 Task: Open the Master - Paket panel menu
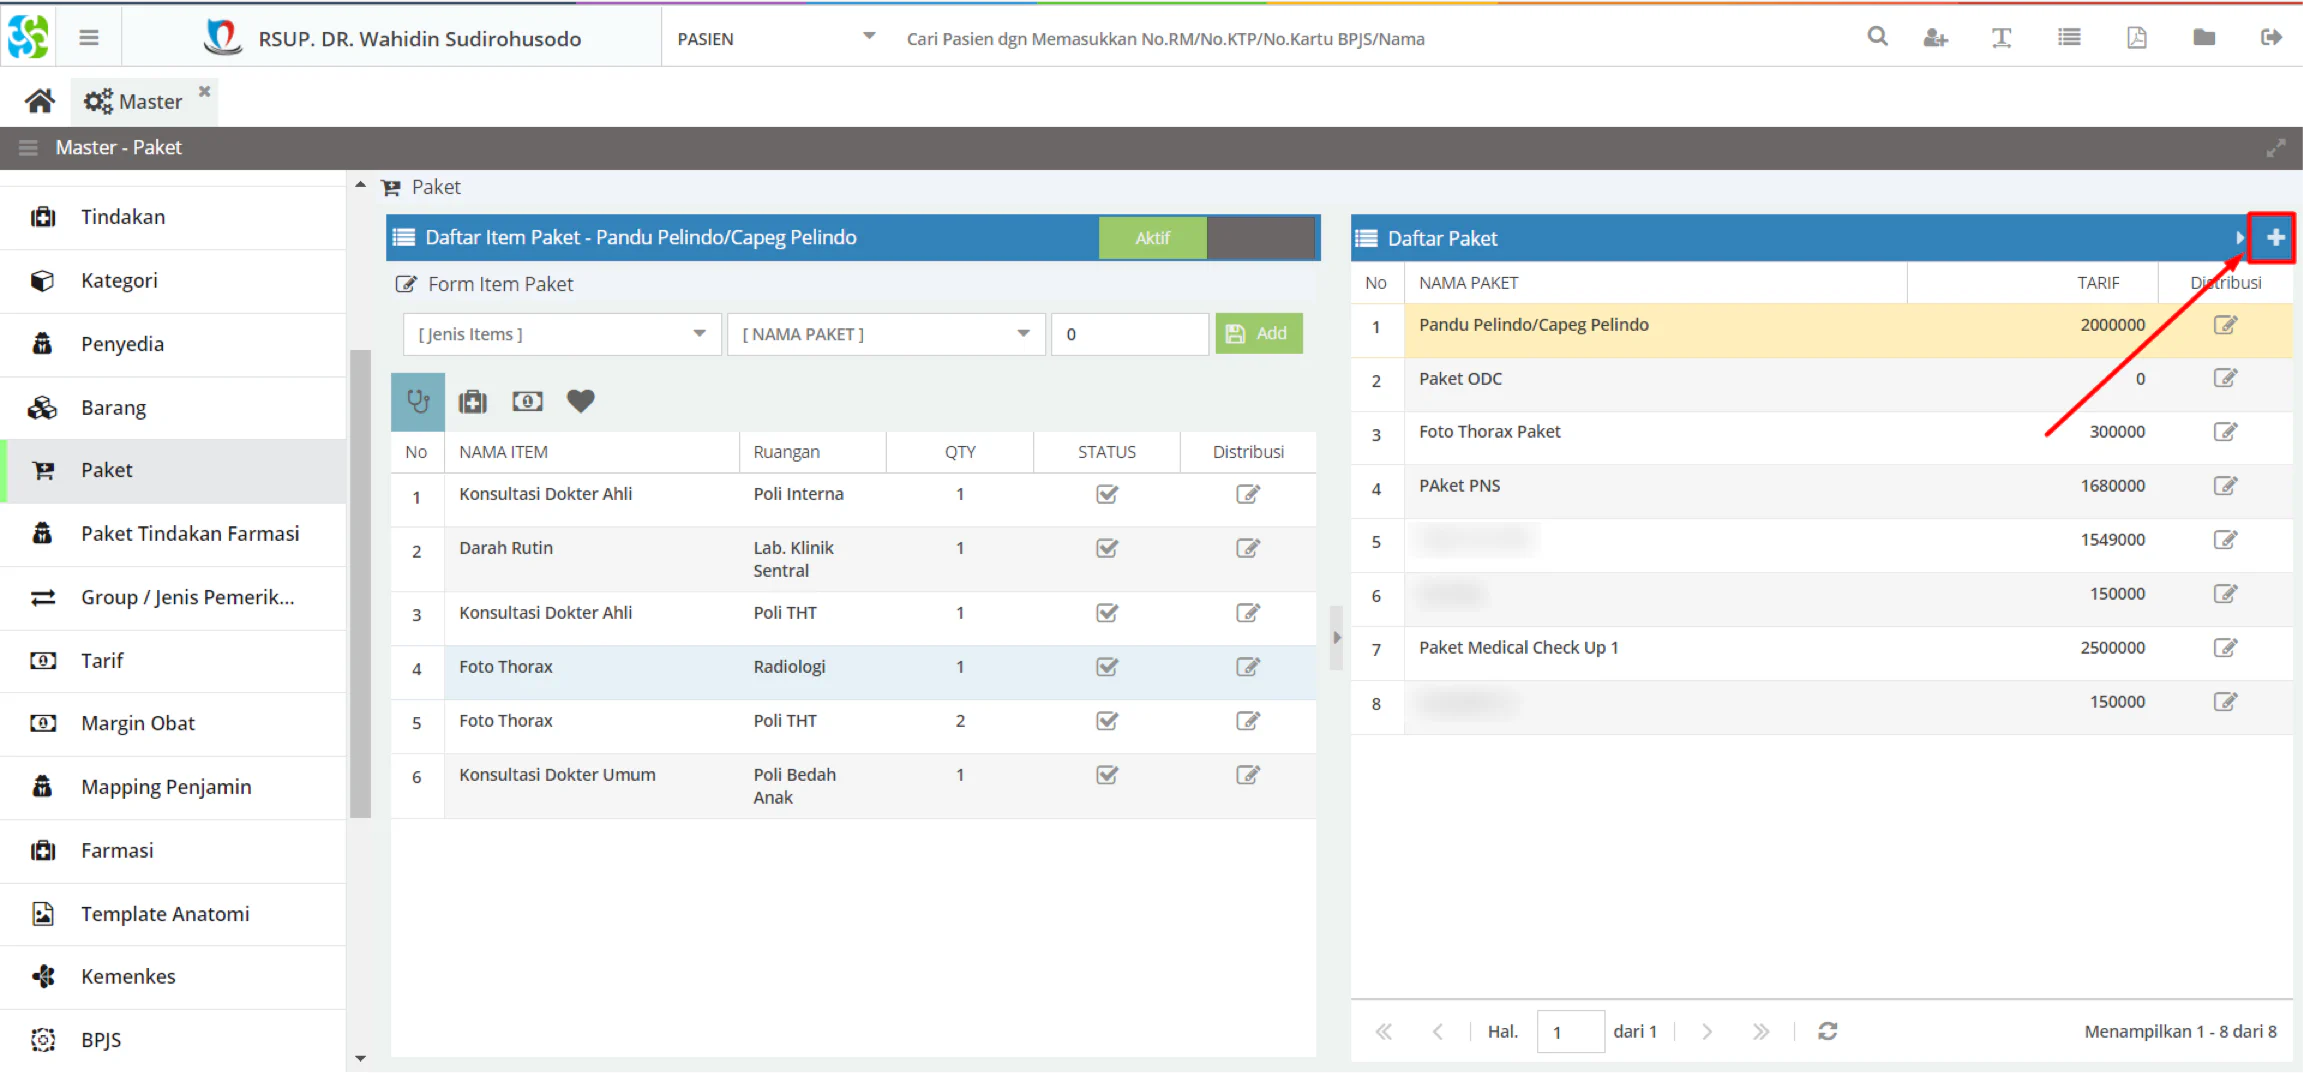[28, 148]
